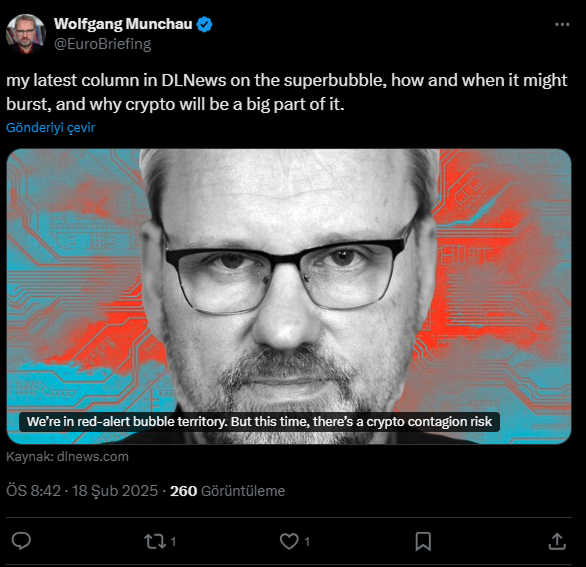This screenshot has height=567, width=586.
Task: Open the Kaynak: dlnews.com source link
Action: (67, 457)
